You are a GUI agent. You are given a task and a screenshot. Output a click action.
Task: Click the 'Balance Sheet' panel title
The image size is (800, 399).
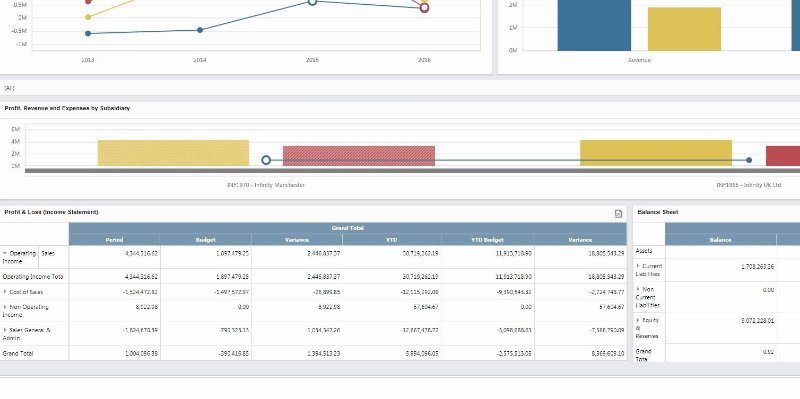pyautogui.click(x=658, y=212)
